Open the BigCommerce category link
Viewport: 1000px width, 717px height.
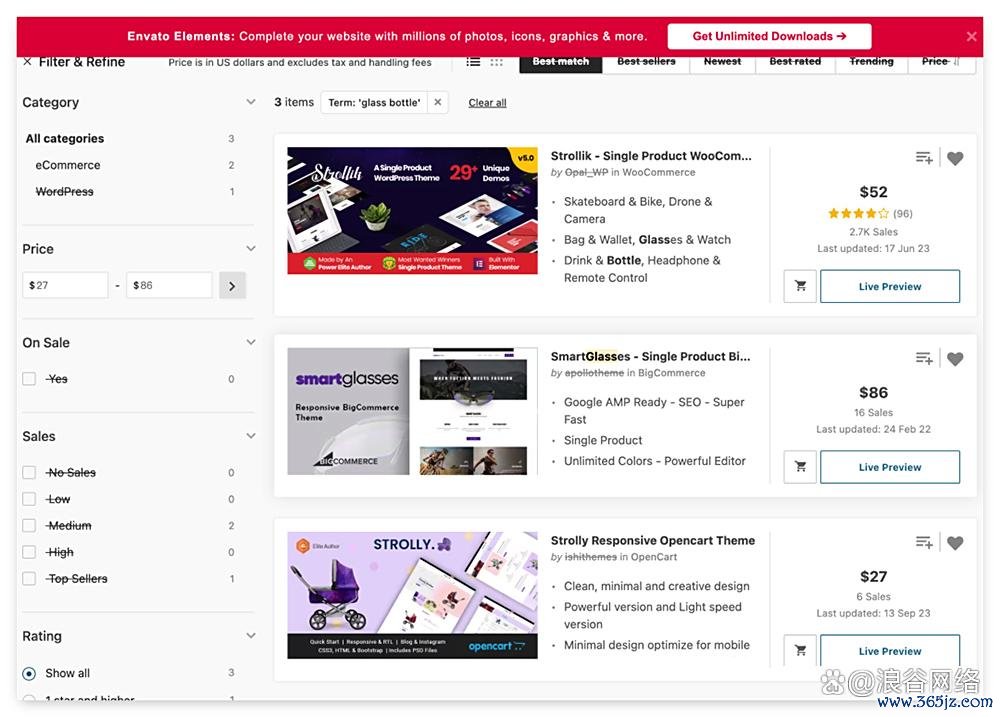click(672, 373)
